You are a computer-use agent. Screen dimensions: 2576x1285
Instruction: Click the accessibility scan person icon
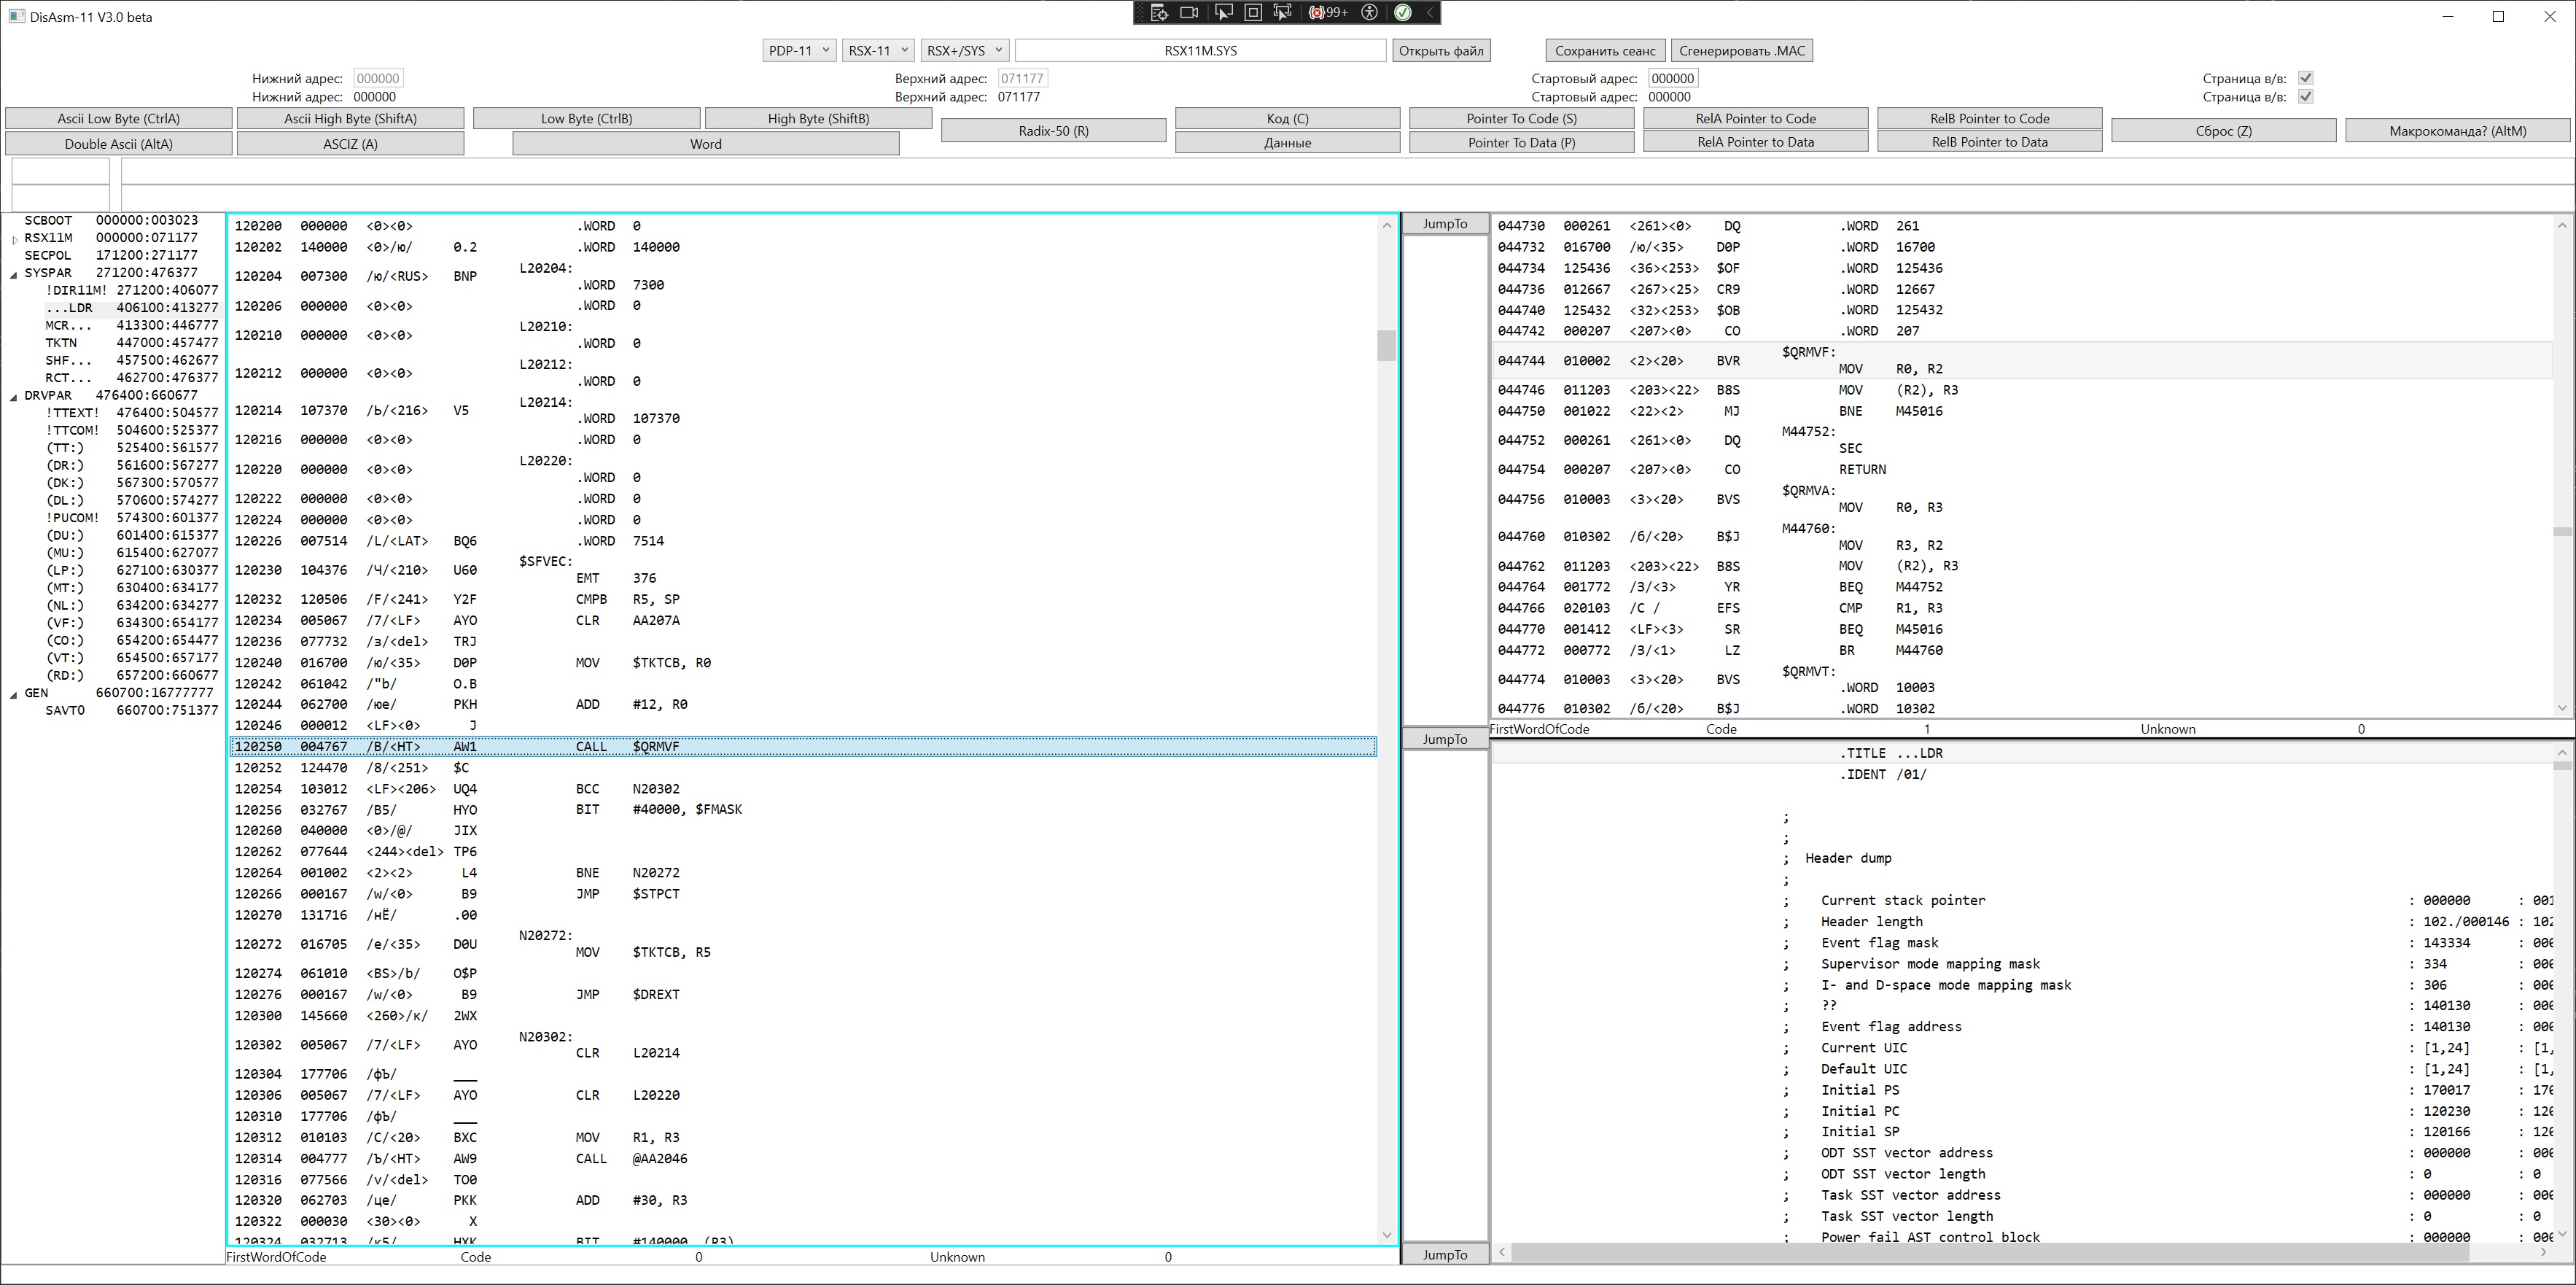click(1370, 12)
